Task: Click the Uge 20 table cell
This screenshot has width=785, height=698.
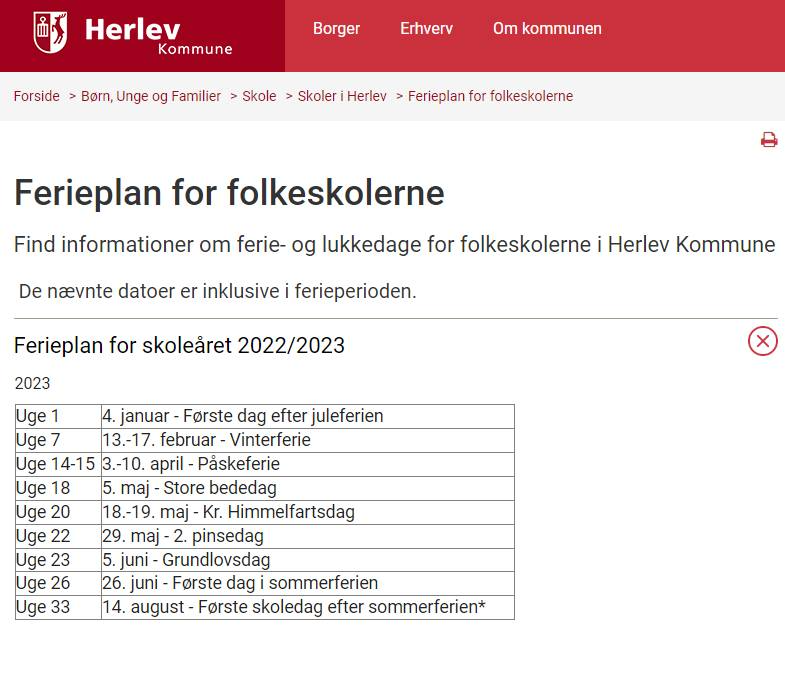Action: point(58,513)
